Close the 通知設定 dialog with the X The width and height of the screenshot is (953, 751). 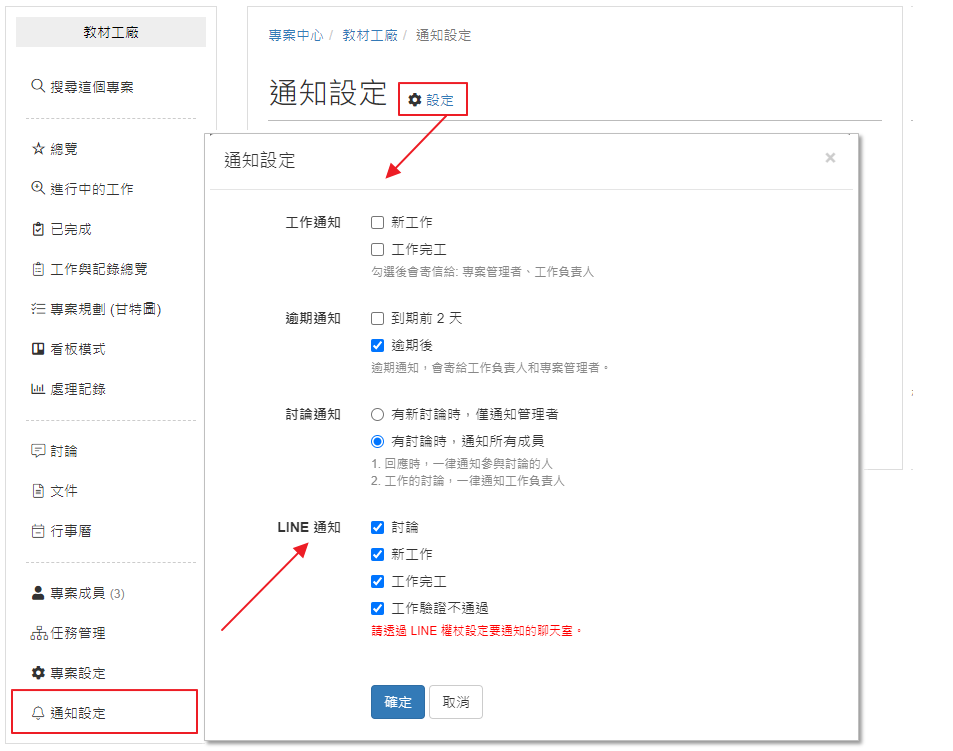pyautogui.click(x=830, y=158)
